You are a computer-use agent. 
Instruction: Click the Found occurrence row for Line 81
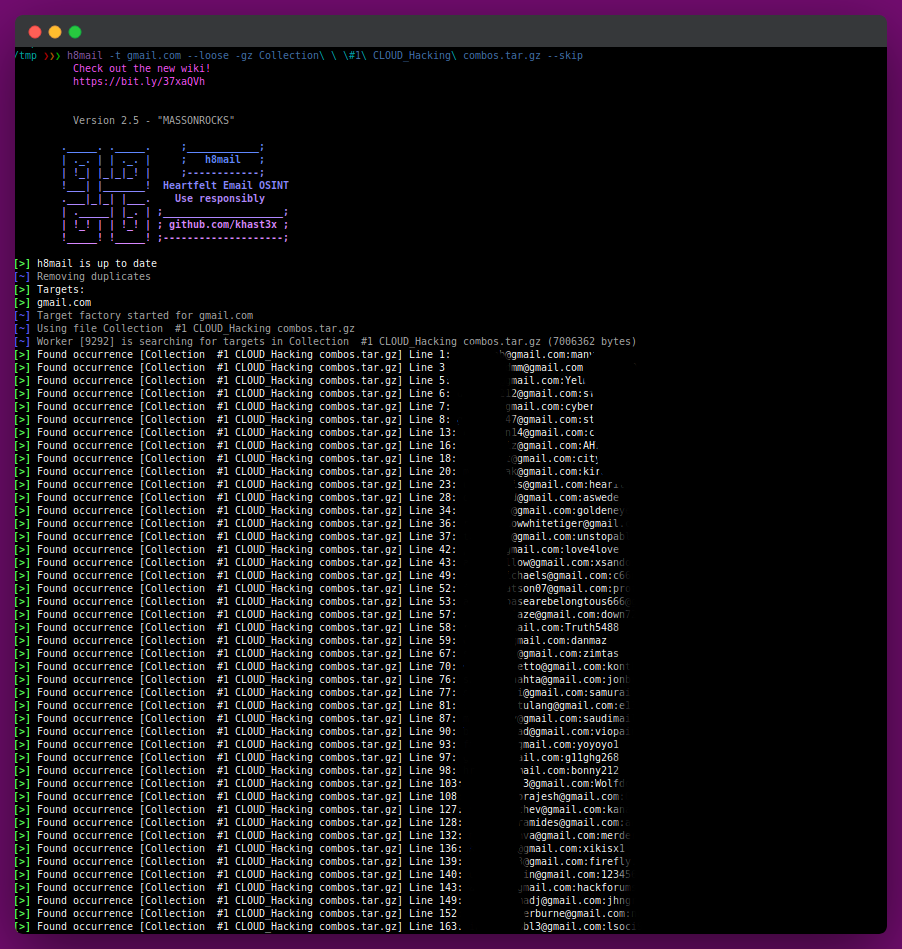pos(323,706)
